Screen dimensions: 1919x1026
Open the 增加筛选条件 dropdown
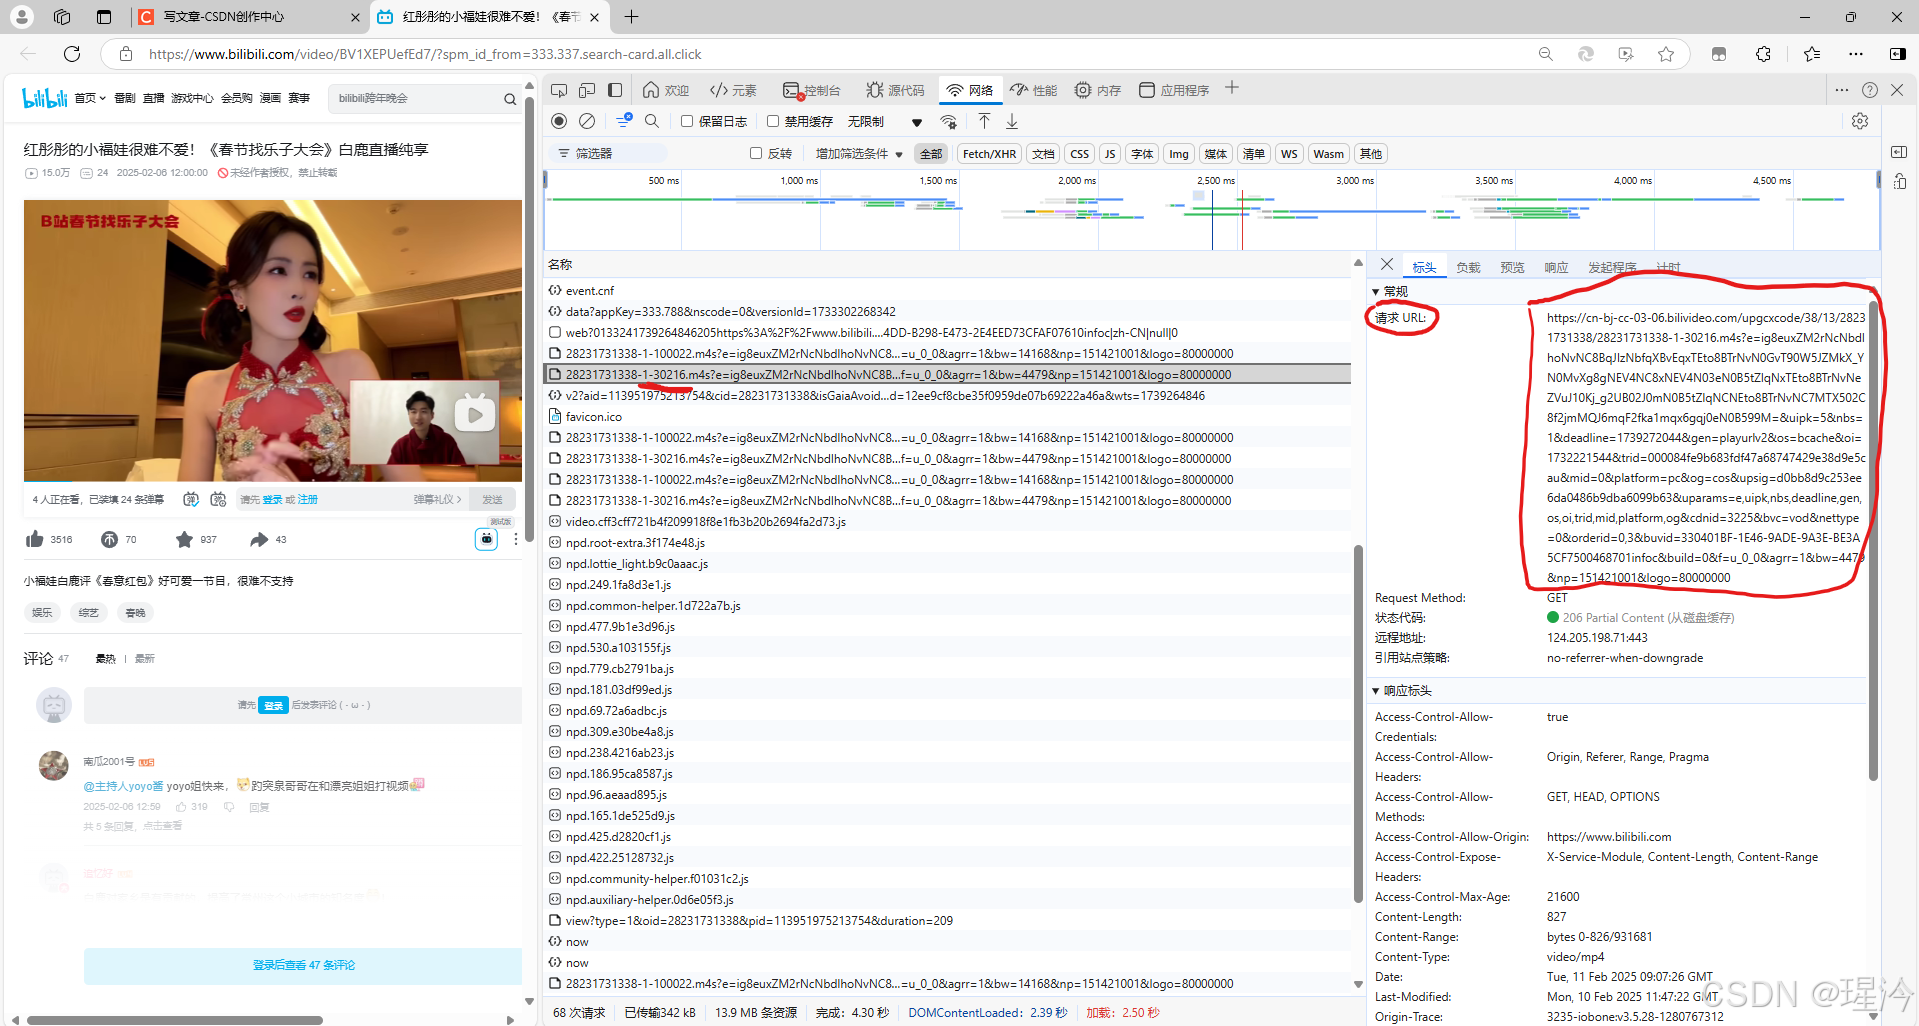pos(859,154)
